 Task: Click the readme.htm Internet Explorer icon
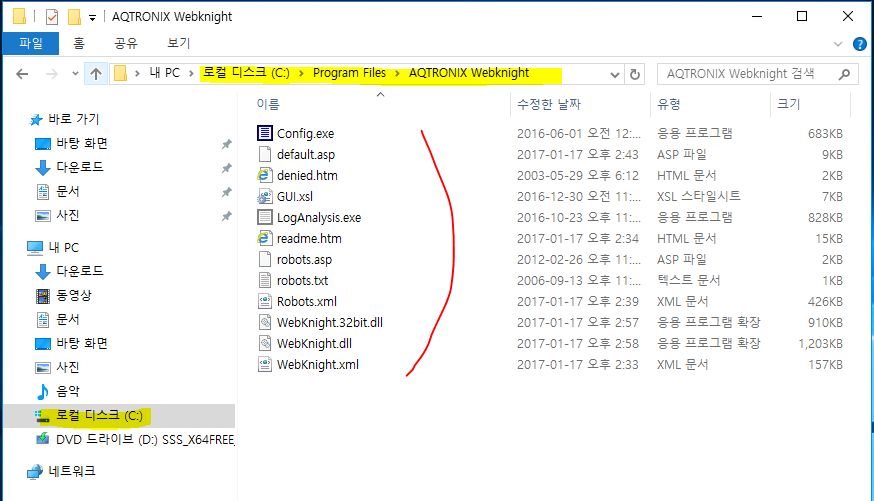264,238
